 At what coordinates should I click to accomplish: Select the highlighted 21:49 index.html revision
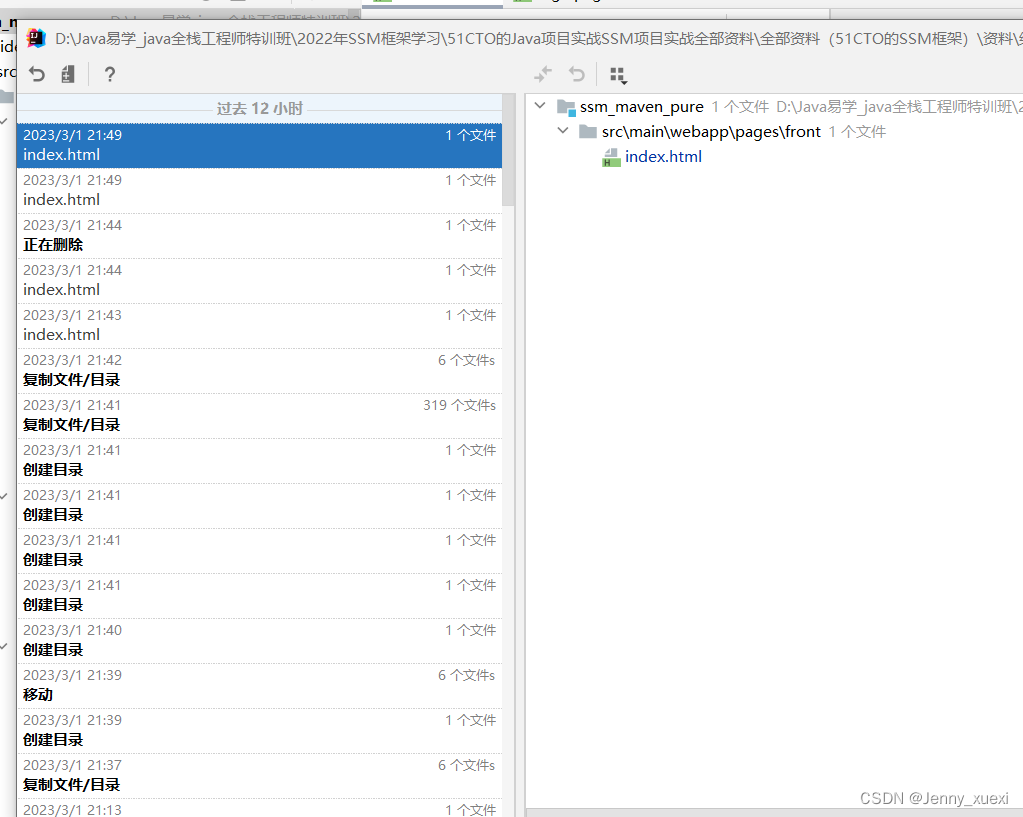(260, 146)
